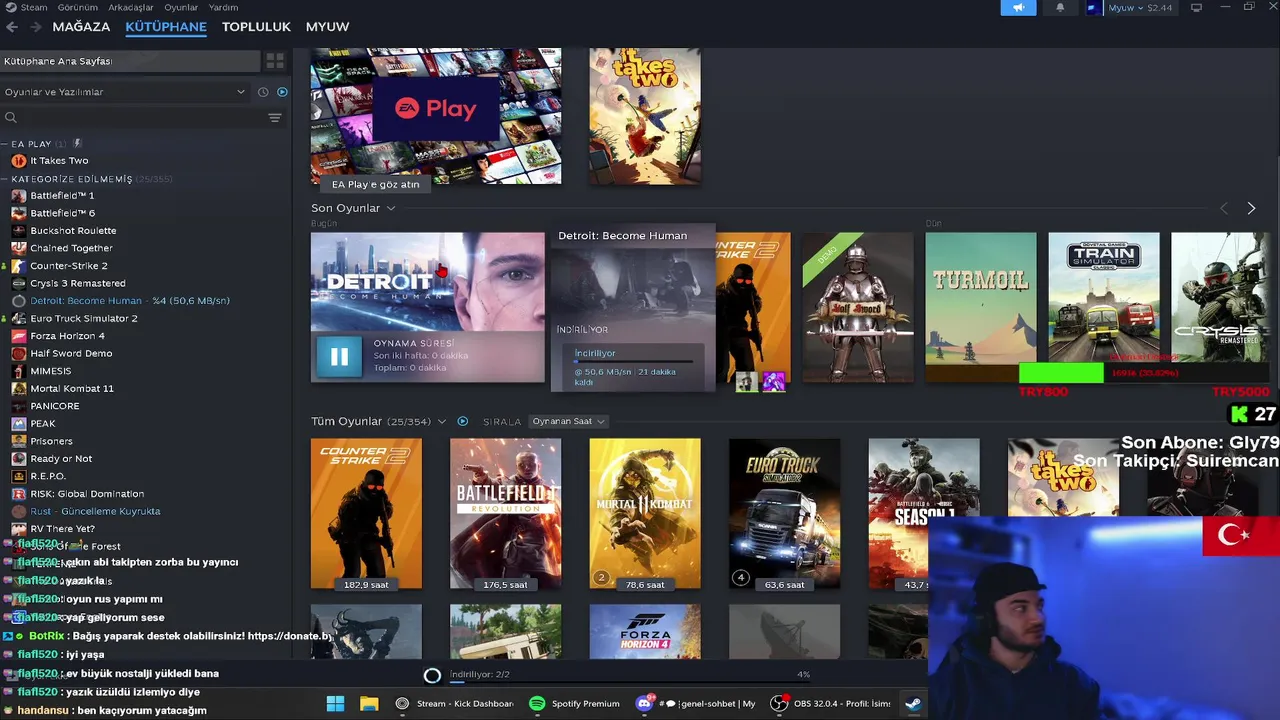Select Euro Truck Simulator 2 in list
Viewport: 1280px width, 720px height.
click(x=83, y=318)
